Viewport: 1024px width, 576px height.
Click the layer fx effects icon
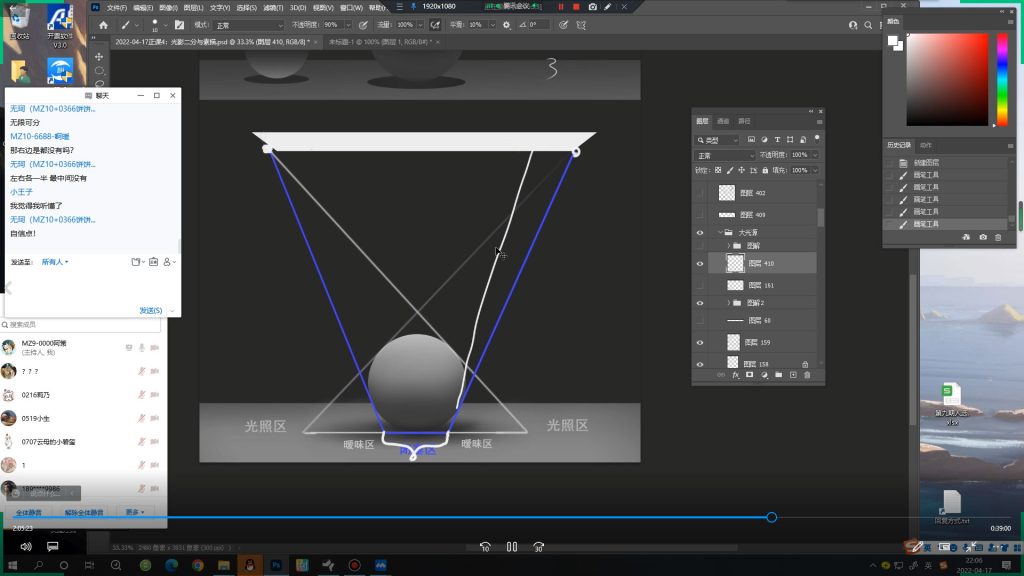[x=735, y=375]
